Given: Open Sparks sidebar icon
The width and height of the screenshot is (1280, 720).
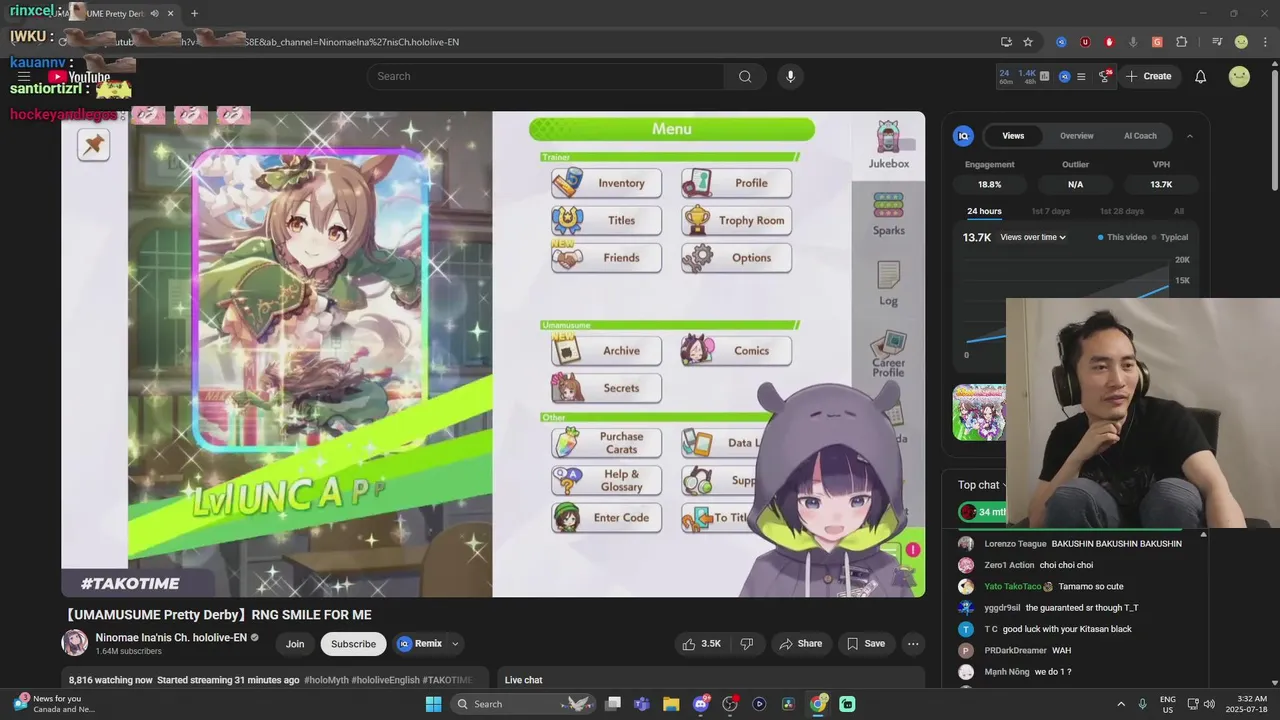Looking at the screenshot, I should coord(888,214).
